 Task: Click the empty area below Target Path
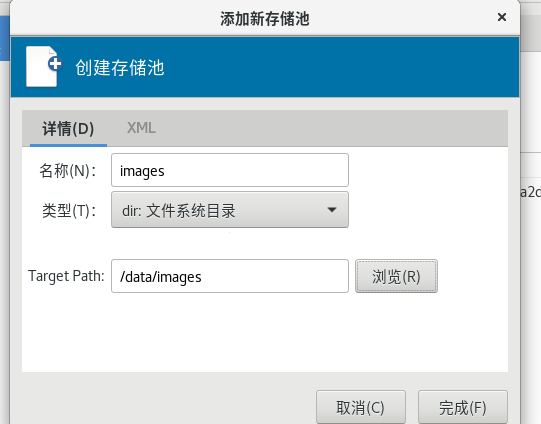[x=265, y=331]
